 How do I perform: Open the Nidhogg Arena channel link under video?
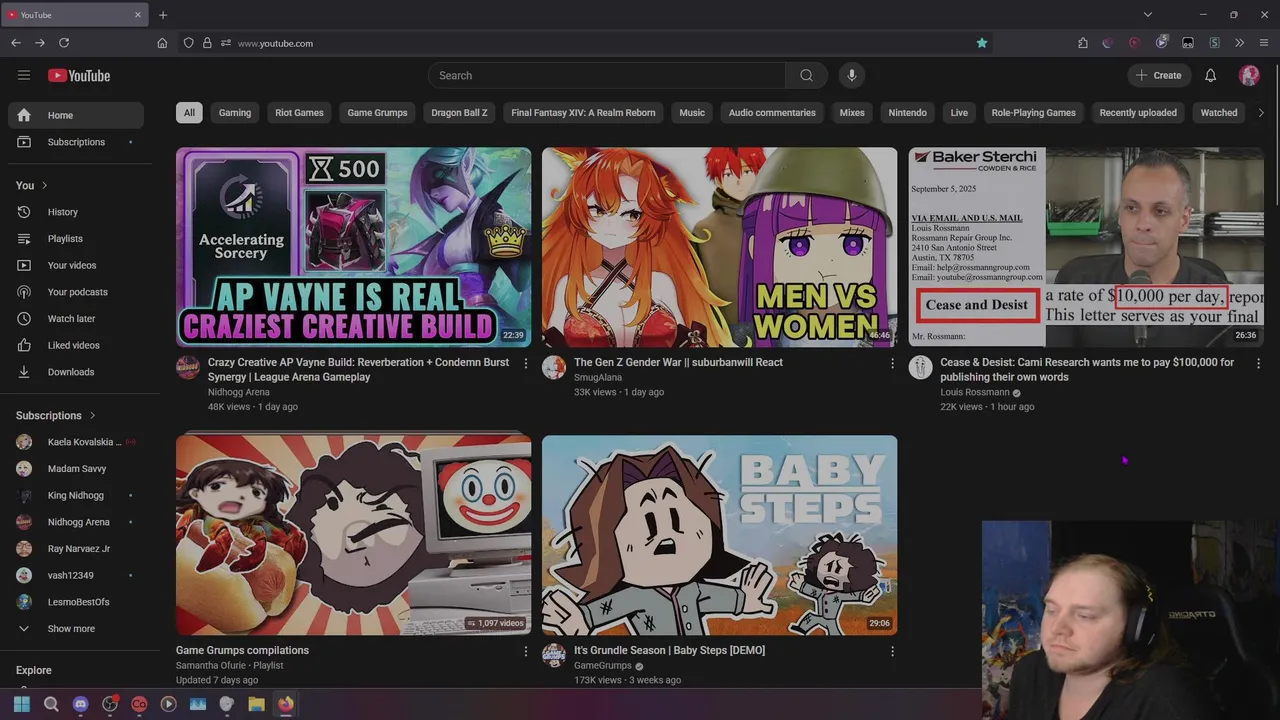pyautogui.click(x=238, y=392)
